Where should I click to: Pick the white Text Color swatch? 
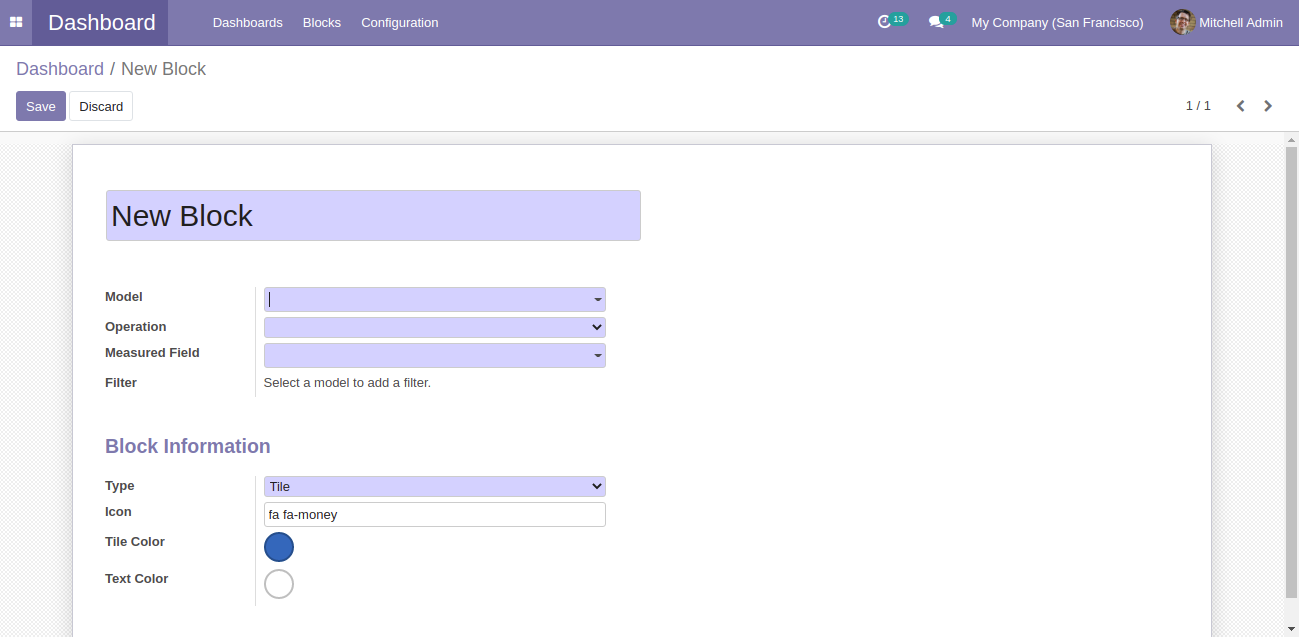point(279,584)
